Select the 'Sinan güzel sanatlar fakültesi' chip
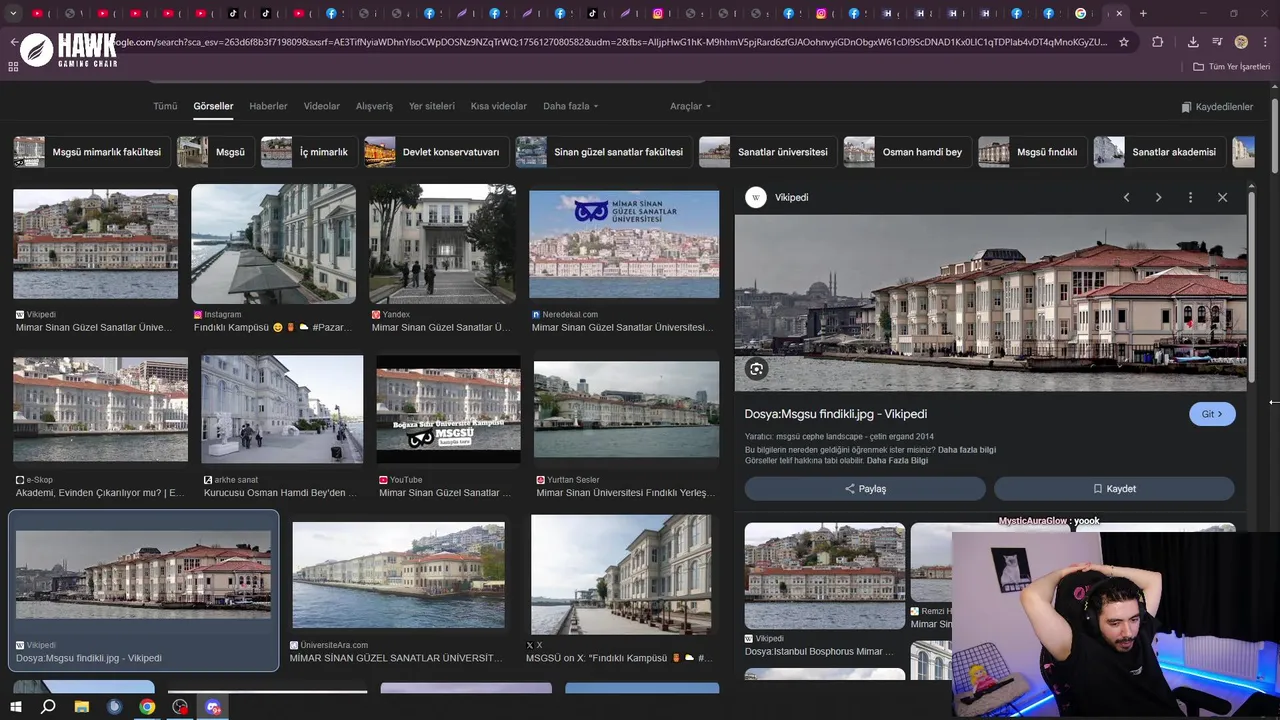The height and width of the screenshot is (720, 1280). [x=603, y=152]
